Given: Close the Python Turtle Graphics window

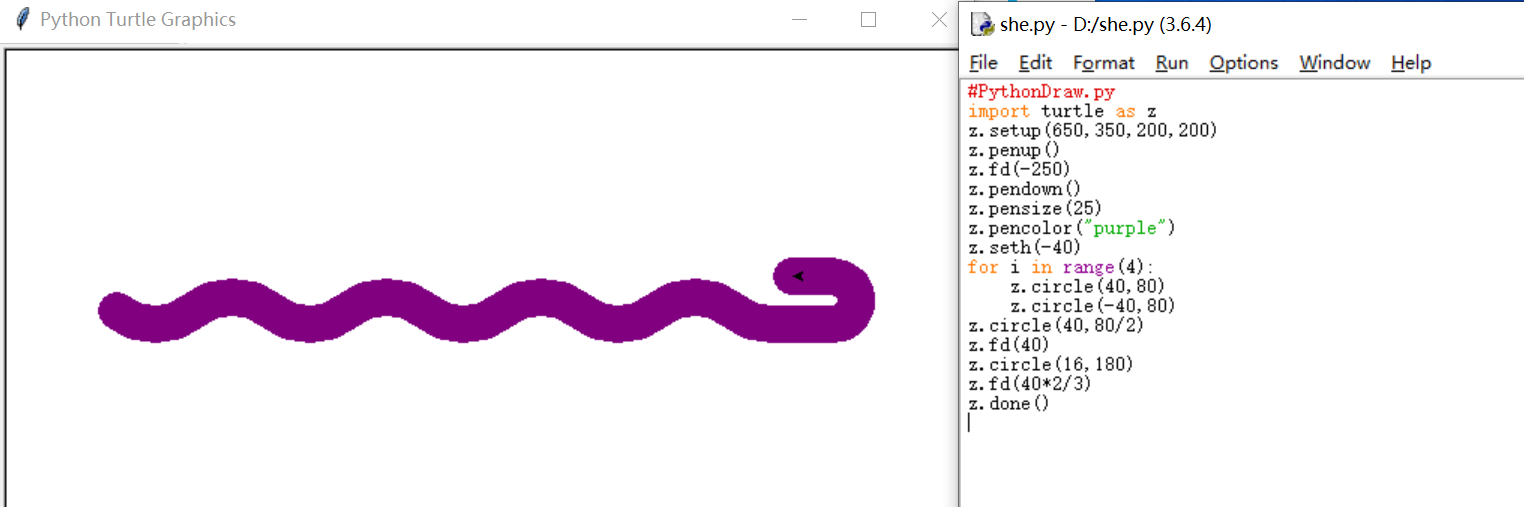Looking at the screenshot, I should [x=939, y=19].
